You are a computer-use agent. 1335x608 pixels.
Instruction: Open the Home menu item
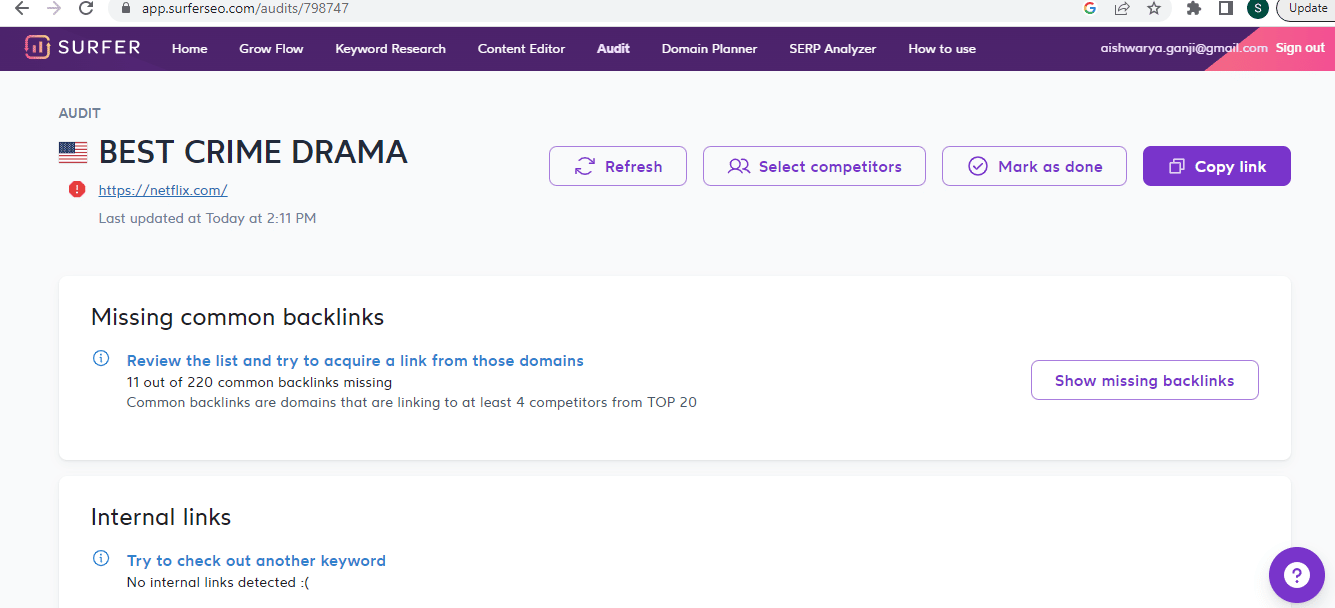pos(189,48)
